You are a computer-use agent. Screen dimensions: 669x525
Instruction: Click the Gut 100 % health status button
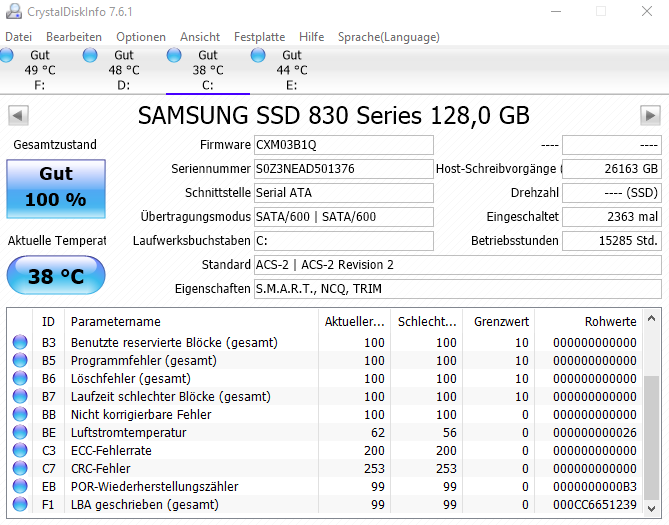[x=56, y=189]
